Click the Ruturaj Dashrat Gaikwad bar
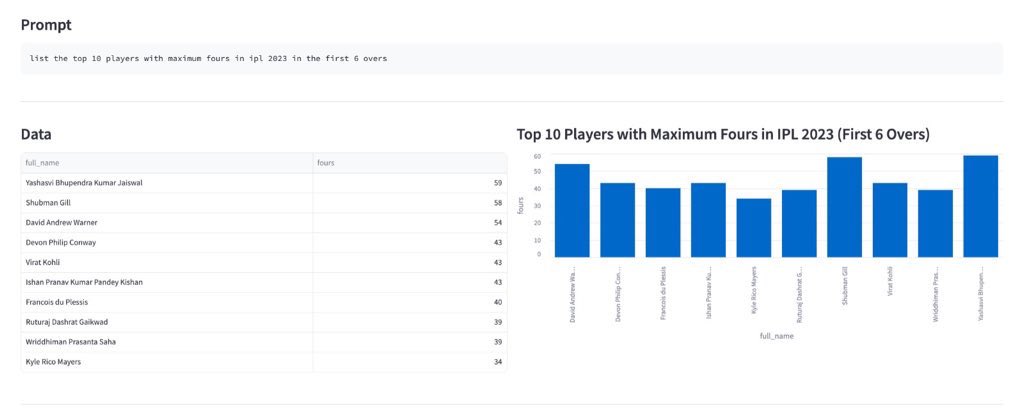Viewport: 1024px width, 419px height. click(x=799, y=224)
